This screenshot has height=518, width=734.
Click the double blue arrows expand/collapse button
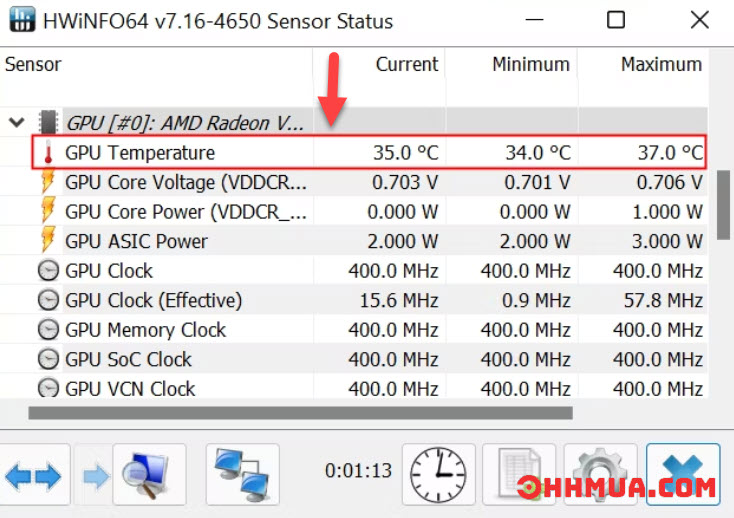tap(33, 475)
